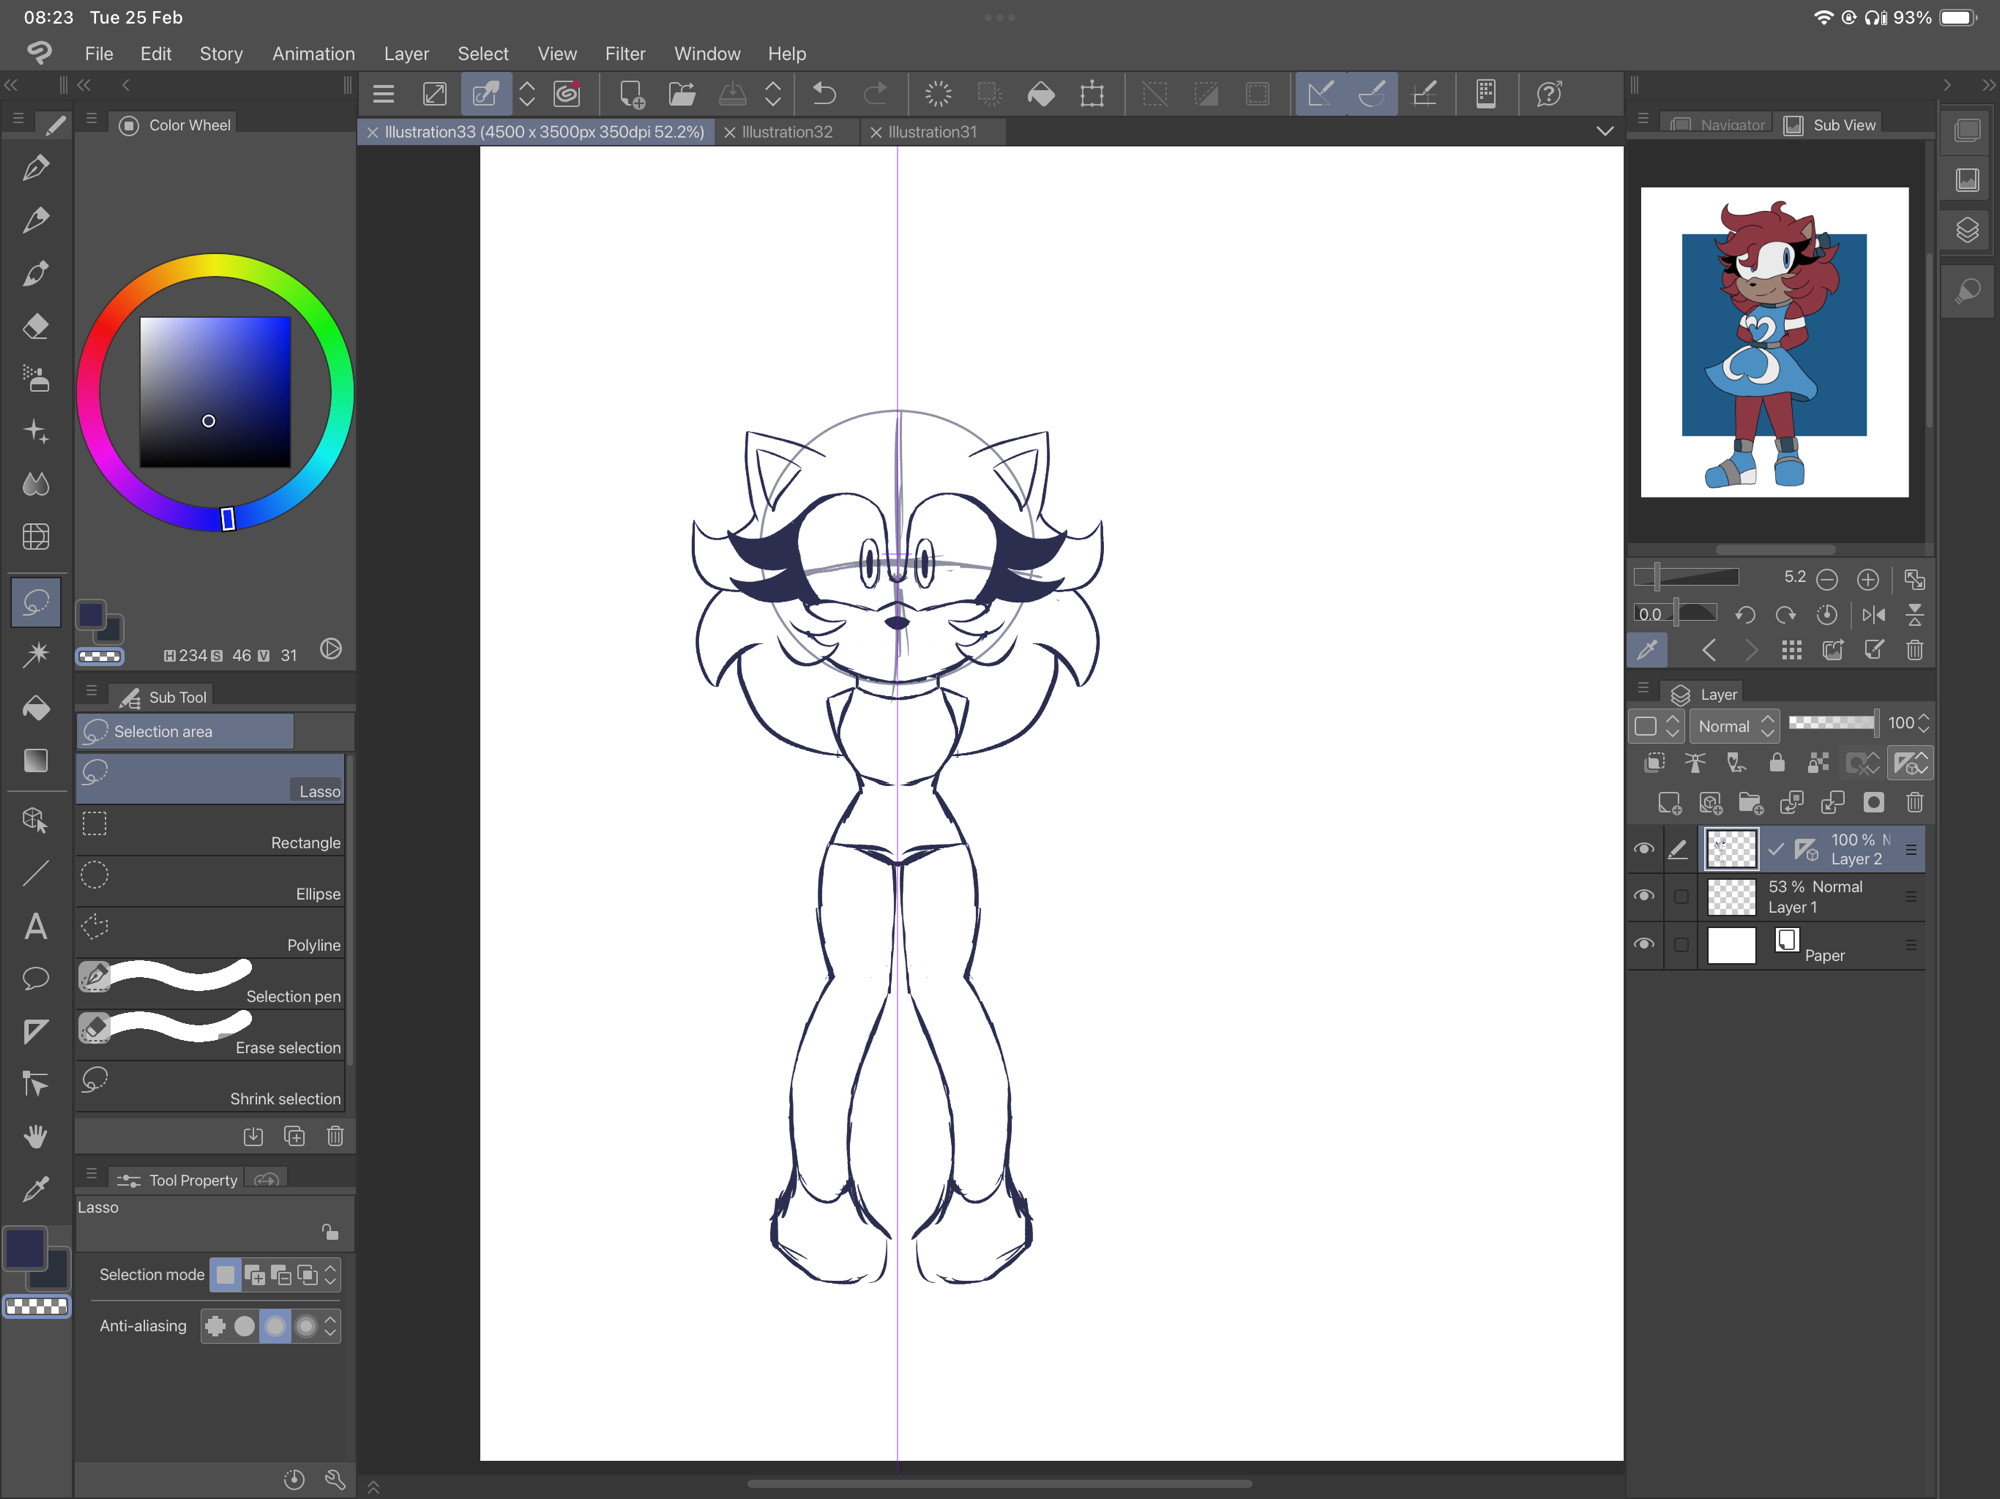Screen dimensions: 2000x1499
Task: Toggle Snap to ruler in command bar
Action: pos(1321,94)
